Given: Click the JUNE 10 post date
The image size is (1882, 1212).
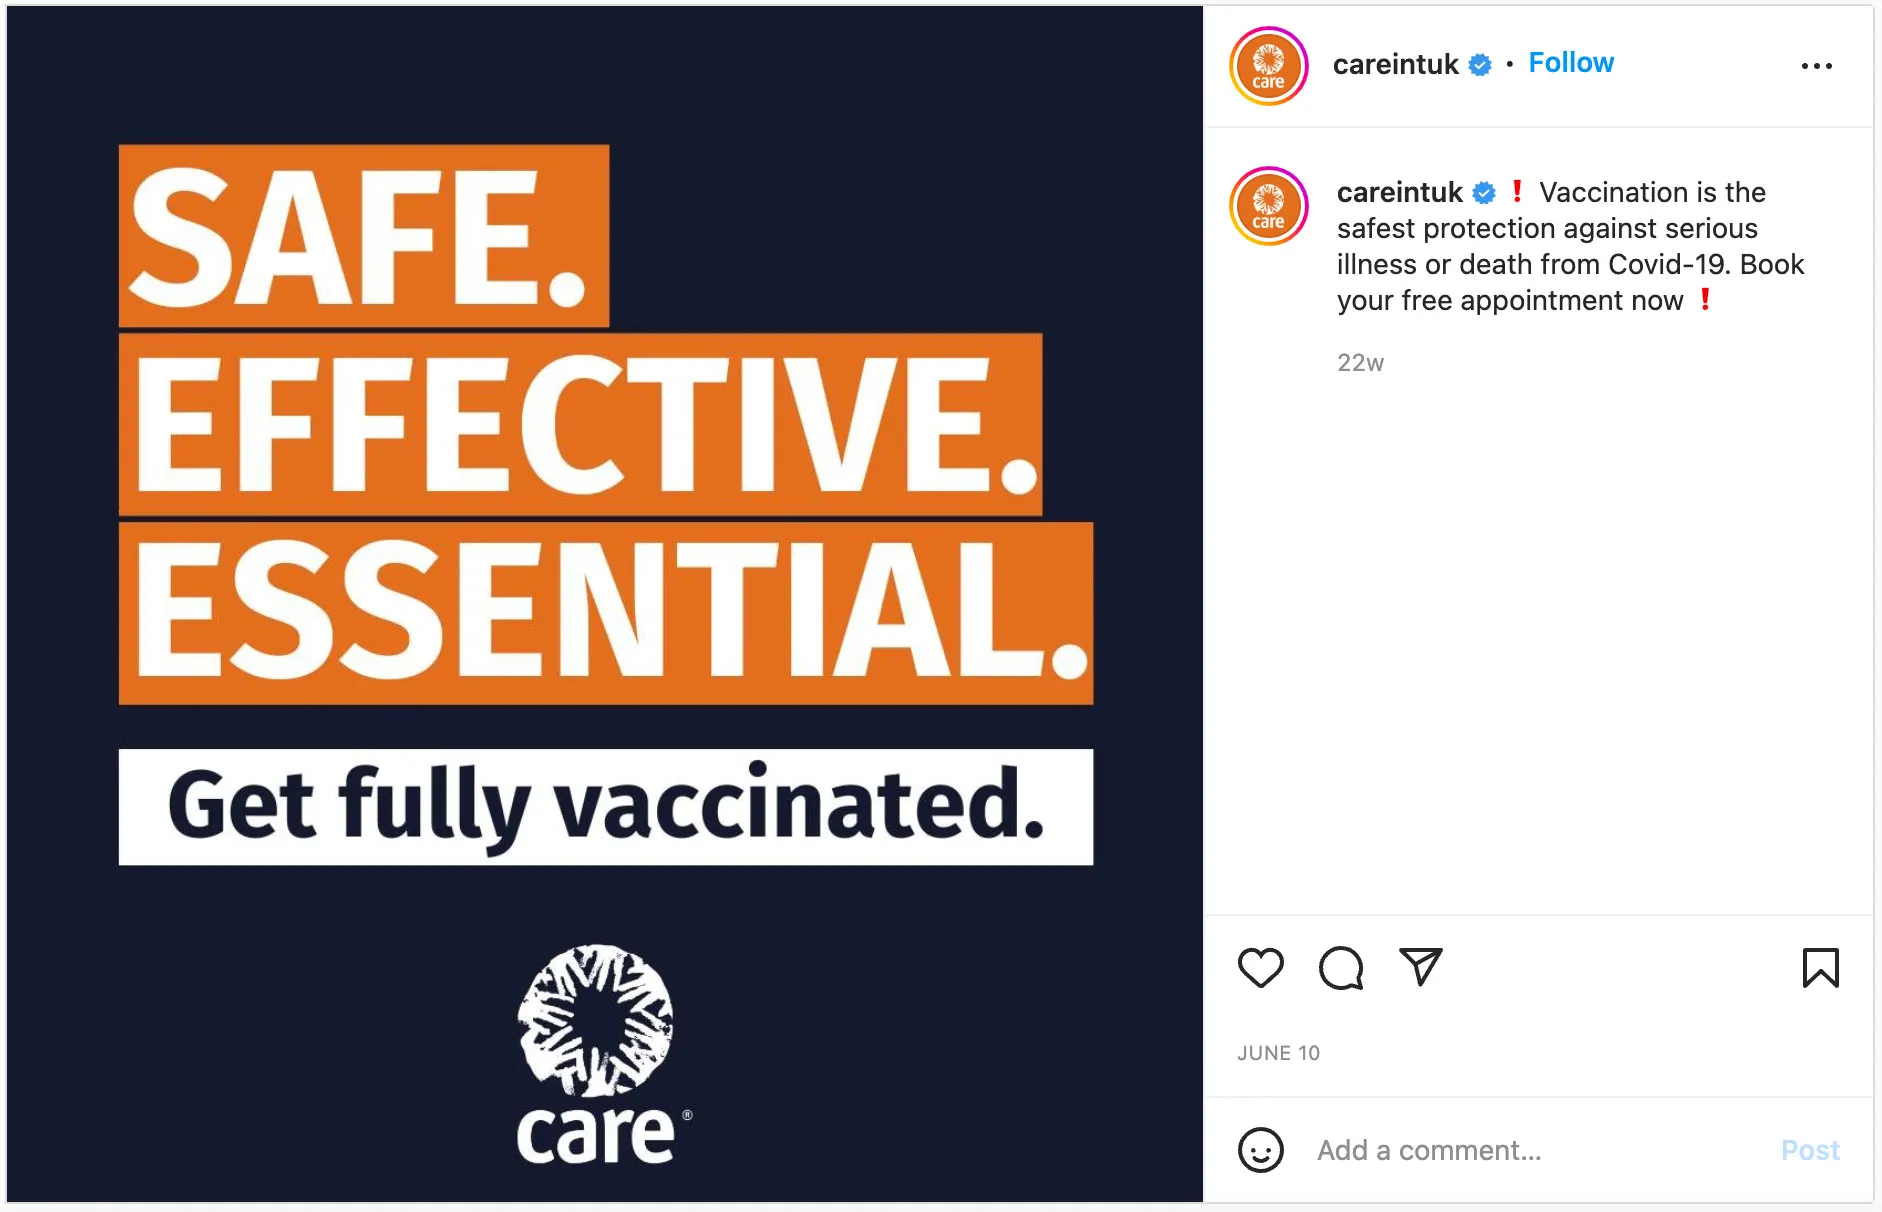Looking at the screenshot, I should point(1278,1053).
